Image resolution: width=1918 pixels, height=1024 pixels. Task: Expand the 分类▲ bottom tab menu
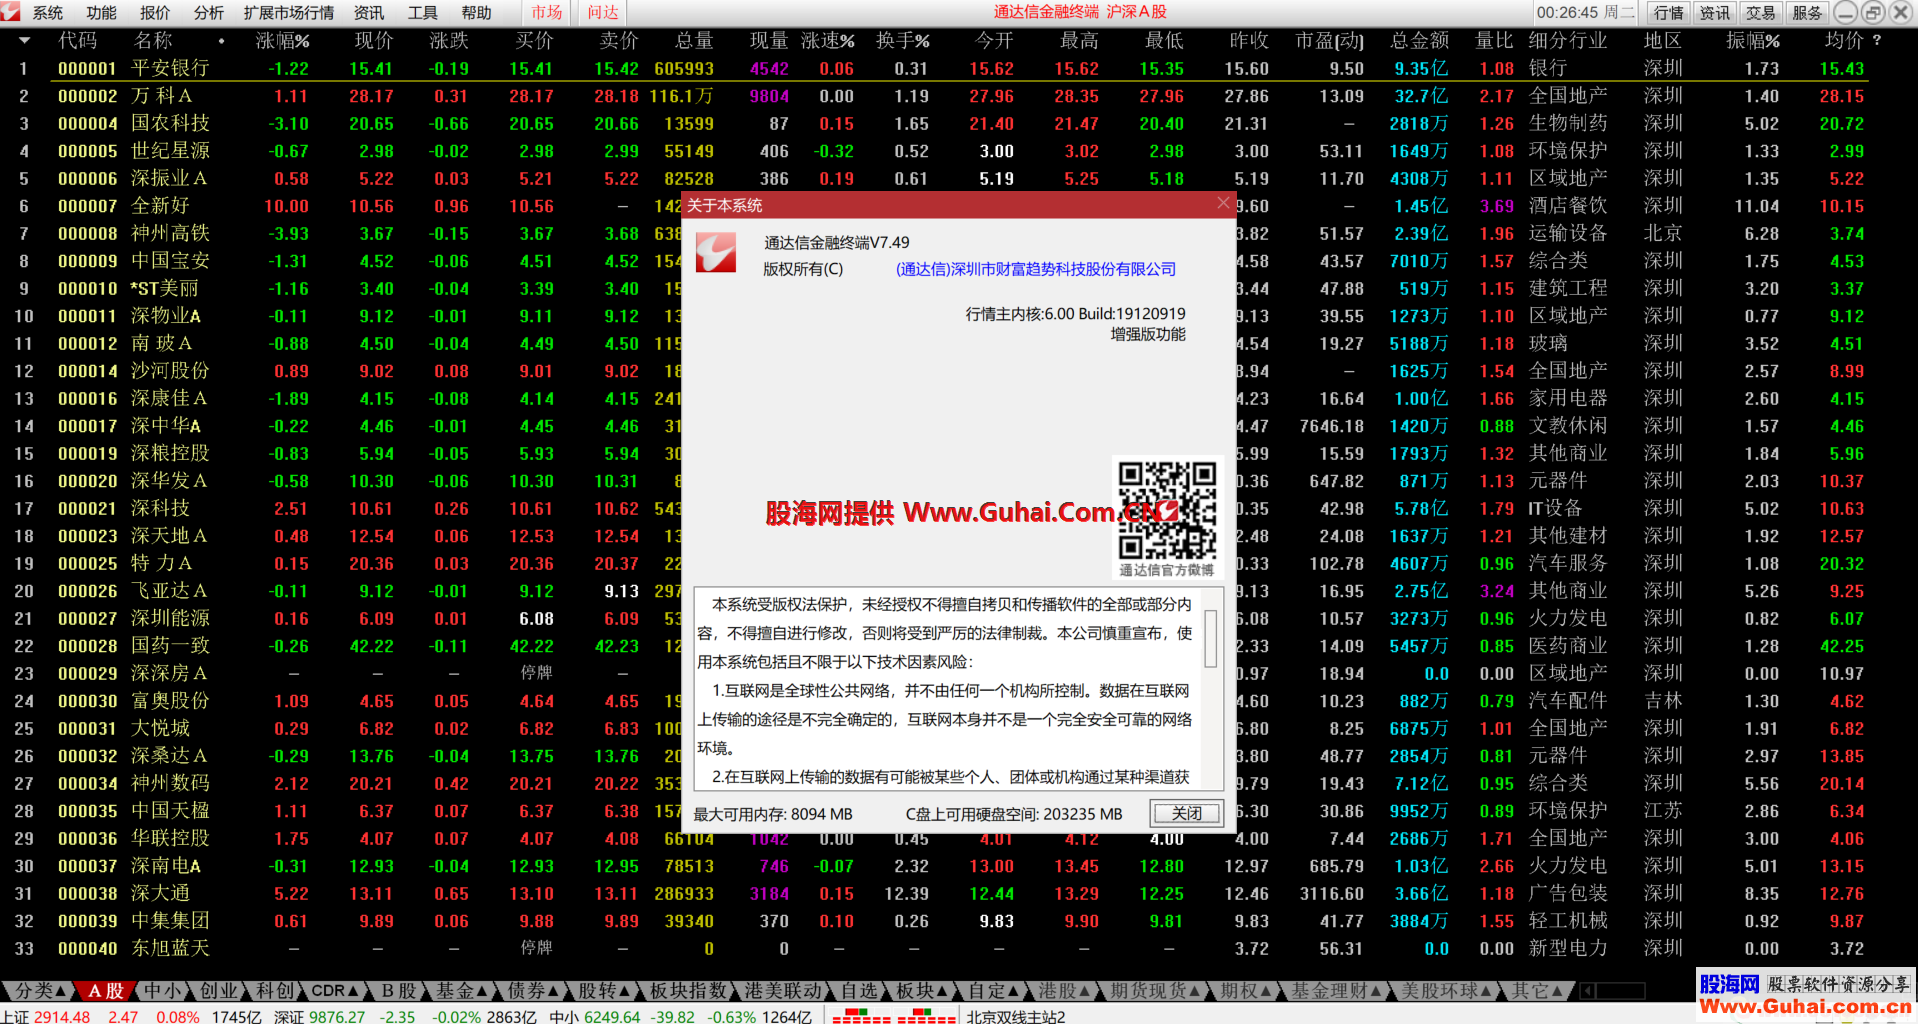tap(40, 991)
